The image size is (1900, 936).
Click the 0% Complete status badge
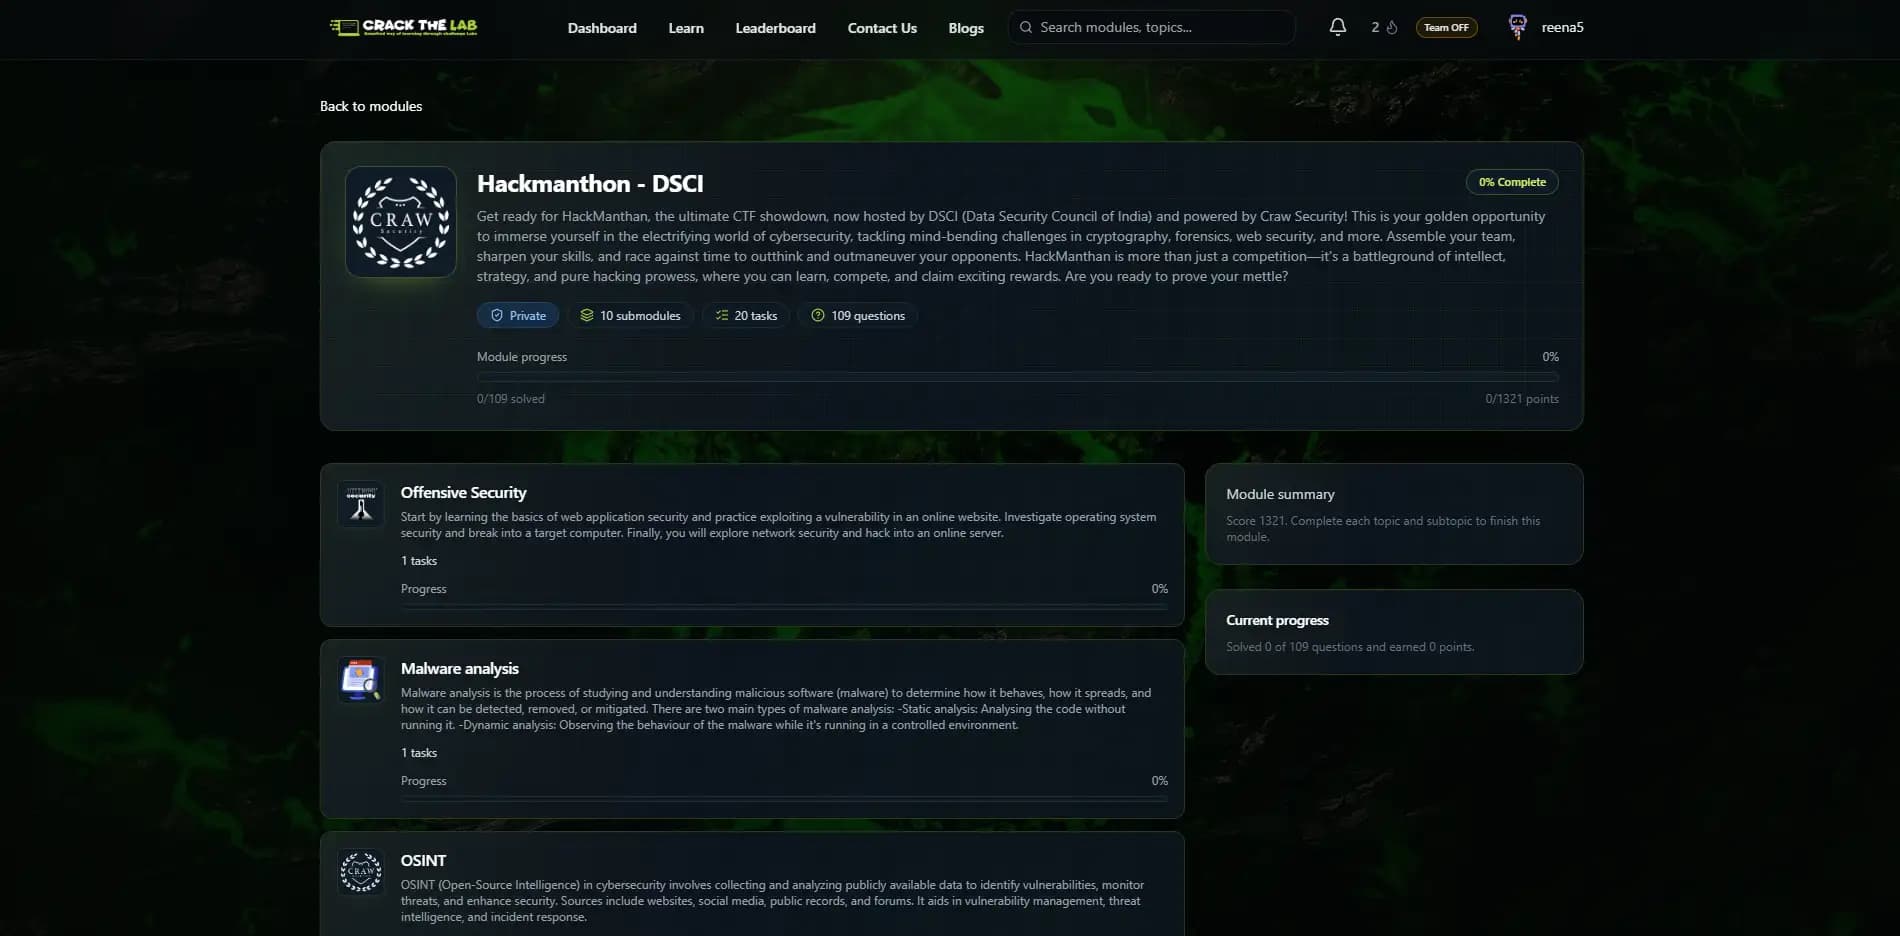pyautogui.click(x=1511, y=182)
